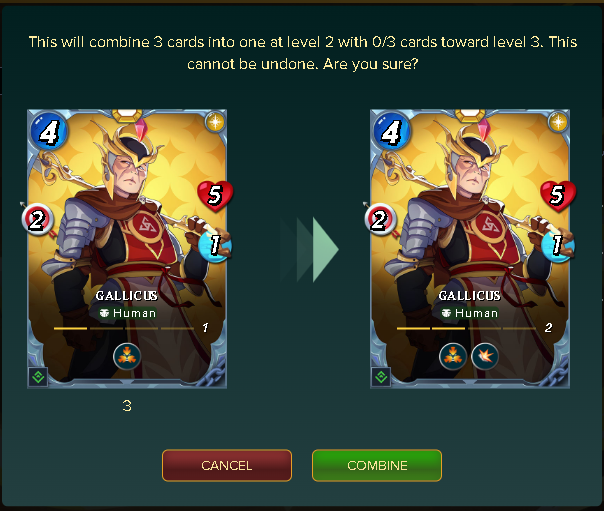
Task: Click the red CANCEL button
Action: tap(227, 465)
